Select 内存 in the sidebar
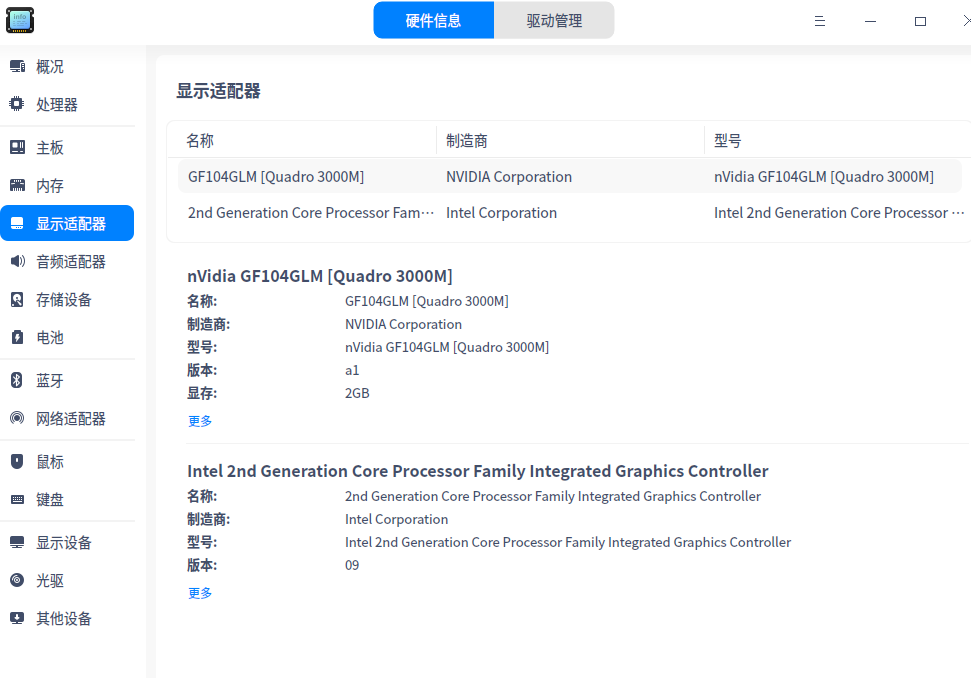 coord(67,185)
